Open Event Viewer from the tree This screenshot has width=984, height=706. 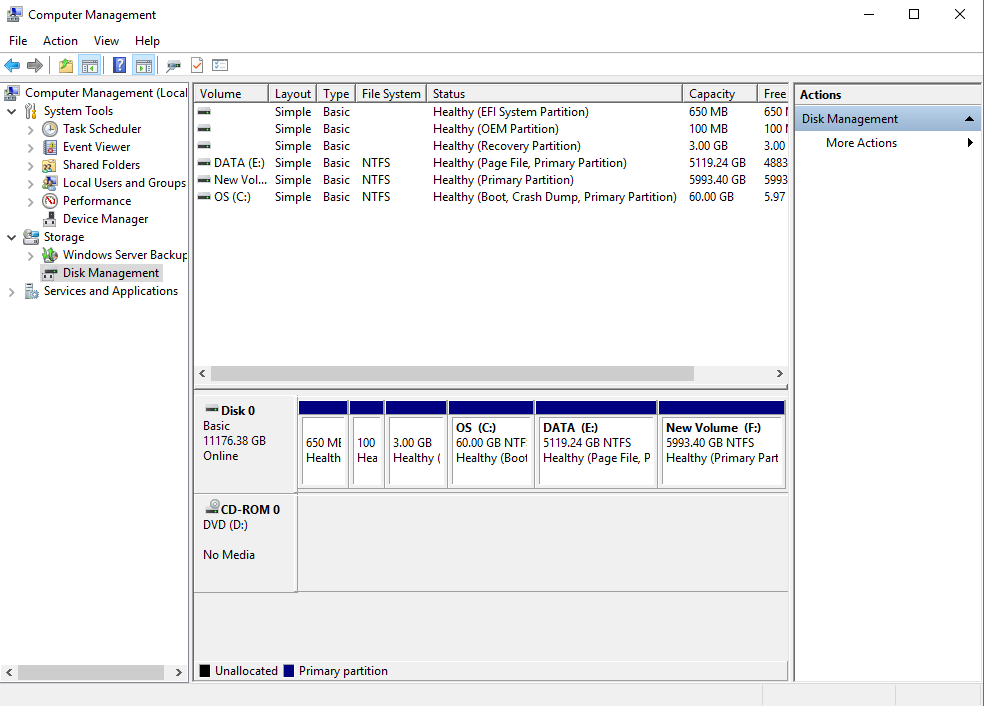coord(97,147)
